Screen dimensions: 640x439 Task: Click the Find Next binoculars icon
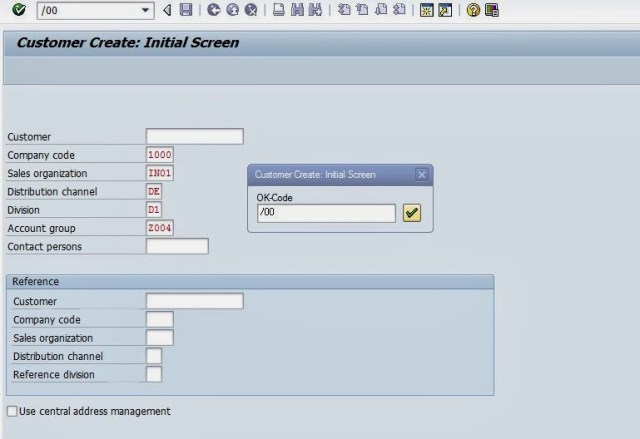(x=316, y=10)
